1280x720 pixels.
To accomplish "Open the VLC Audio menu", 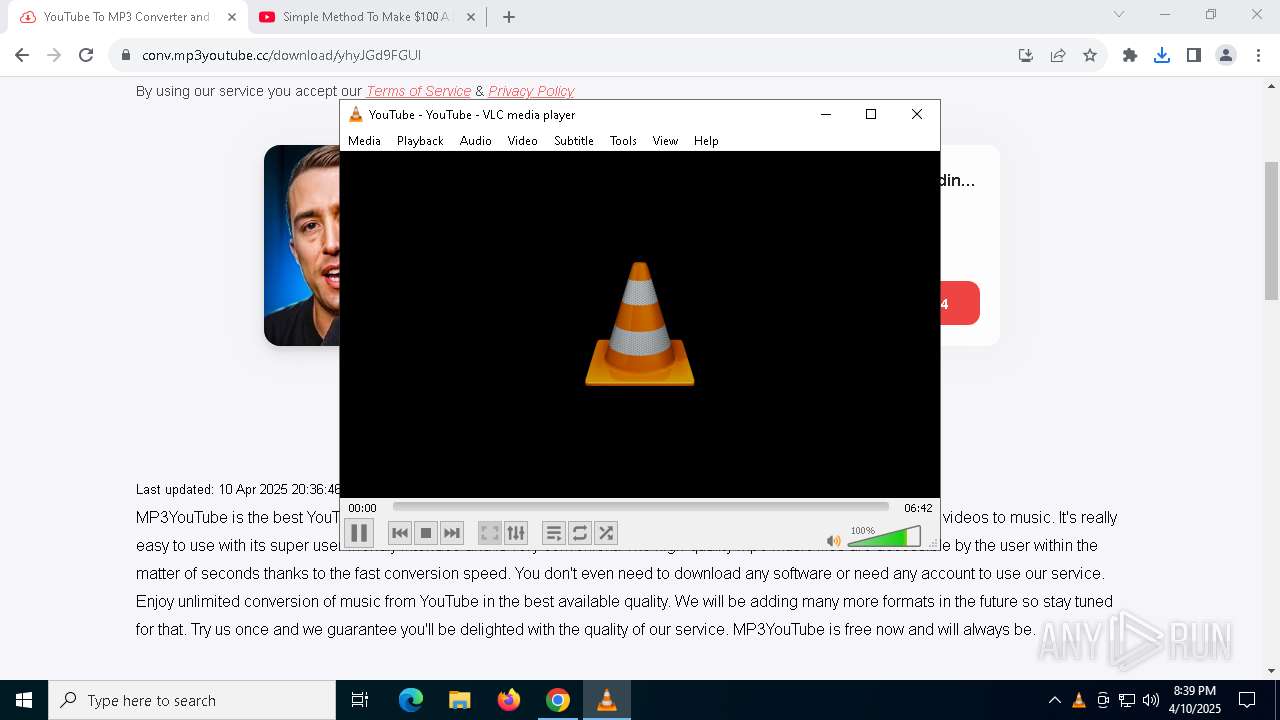I will coord(476,141).
